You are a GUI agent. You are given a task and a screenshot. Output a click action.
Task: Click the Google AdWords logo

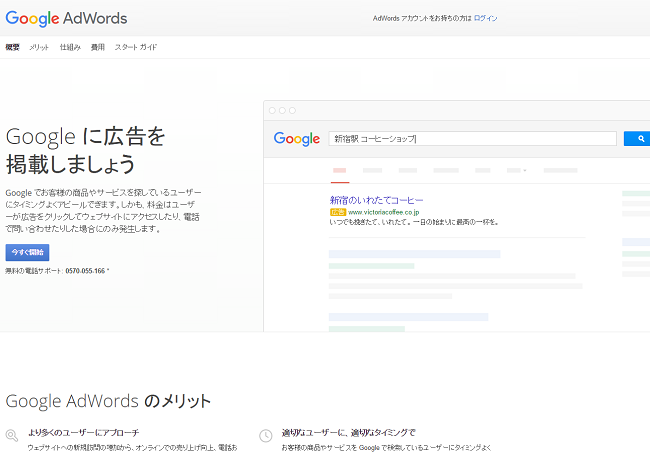tap(66, 18)
